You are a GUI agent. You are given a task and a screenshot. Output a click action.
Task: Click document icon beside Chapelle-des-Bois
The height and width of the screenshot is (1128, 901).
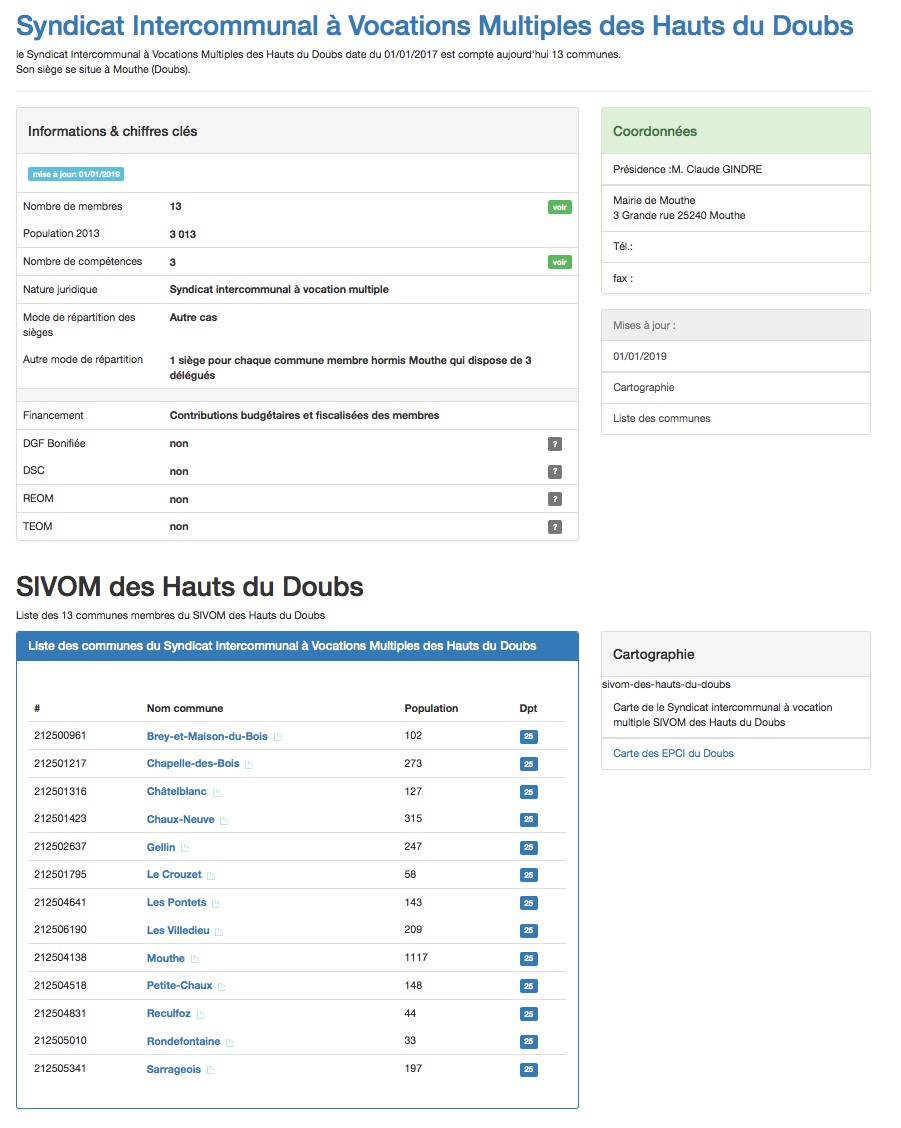click(x=249, y=765)
